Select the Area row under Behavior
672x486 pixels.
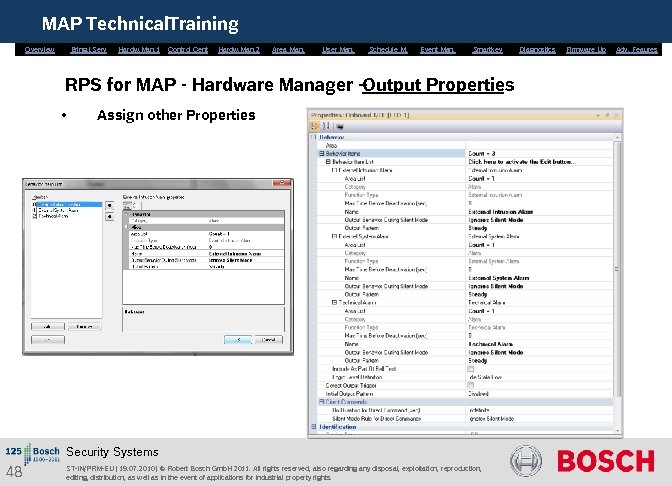point(465,145)
